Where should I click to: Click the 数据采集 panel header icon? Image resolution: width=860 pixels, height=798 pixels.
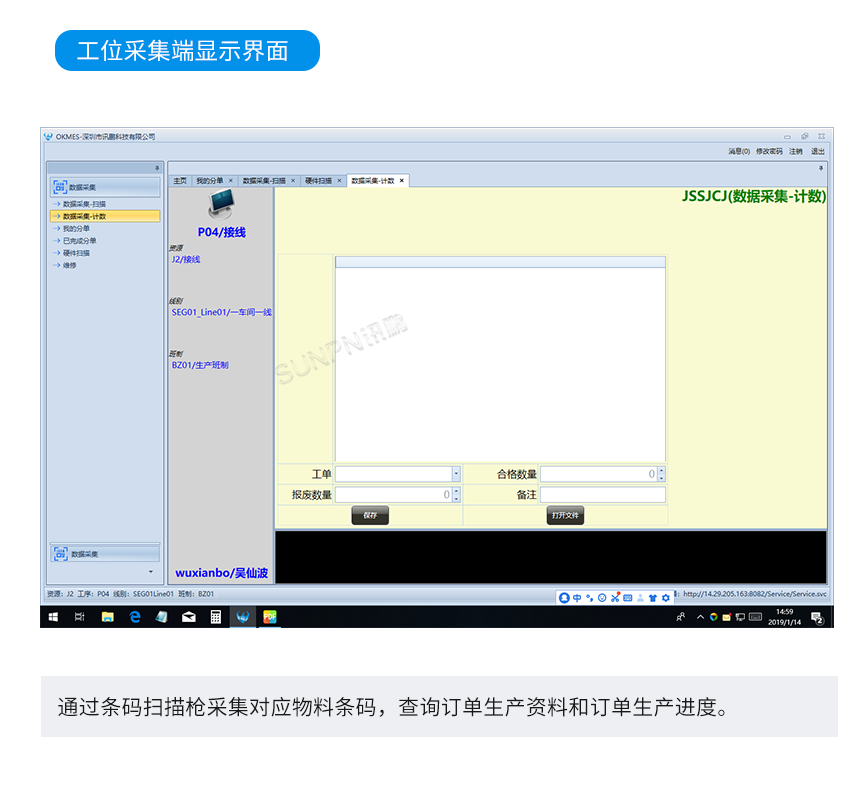tap(60, 186)
